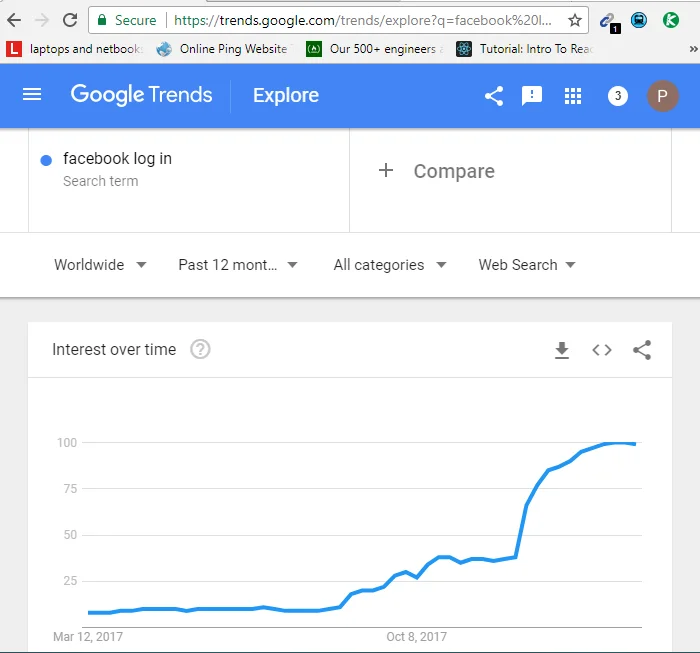The width and height of the screenshot is (700, 653).
Task: Open the 'Web Search' type dropdown
Action: [x=527, y=265]
